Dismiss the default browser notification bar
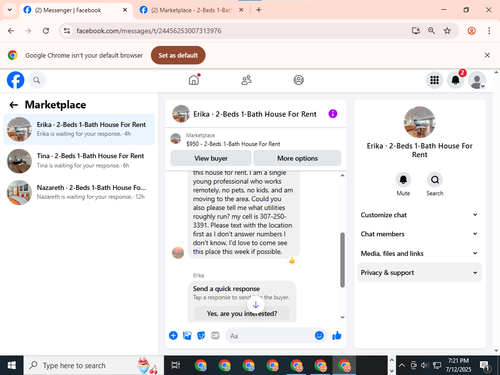This screenshot has height=375, width=500. coord(487,55)
